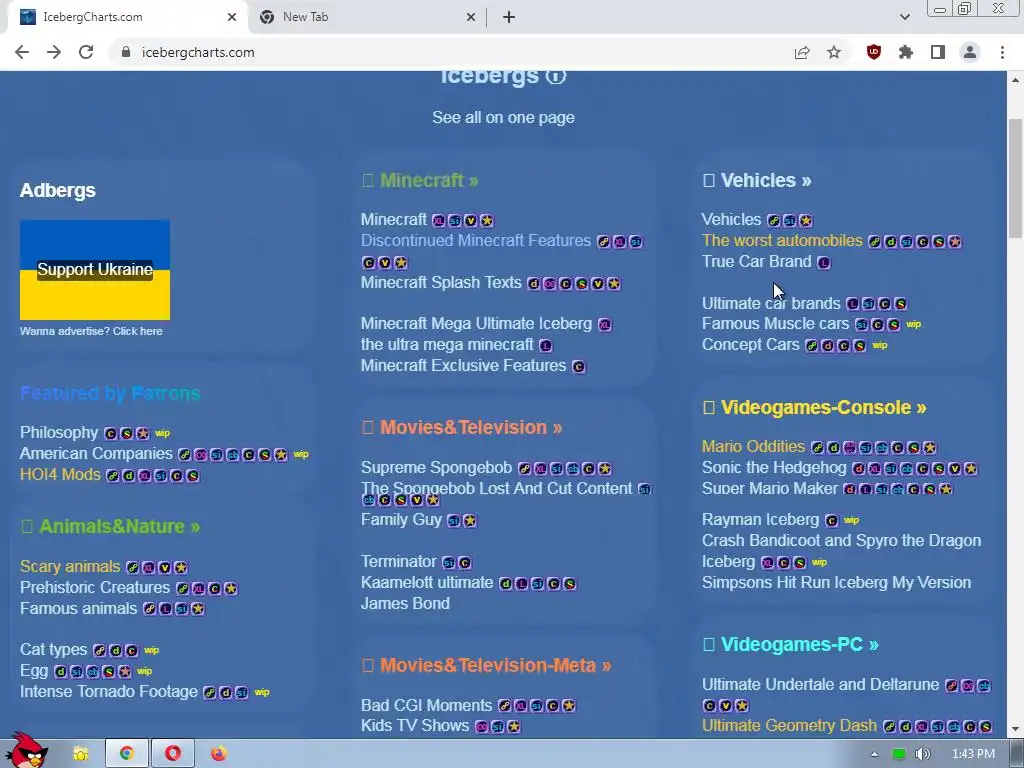
Task: Click the SI badge beside Terminator
Action: click(x=448, y=562)
